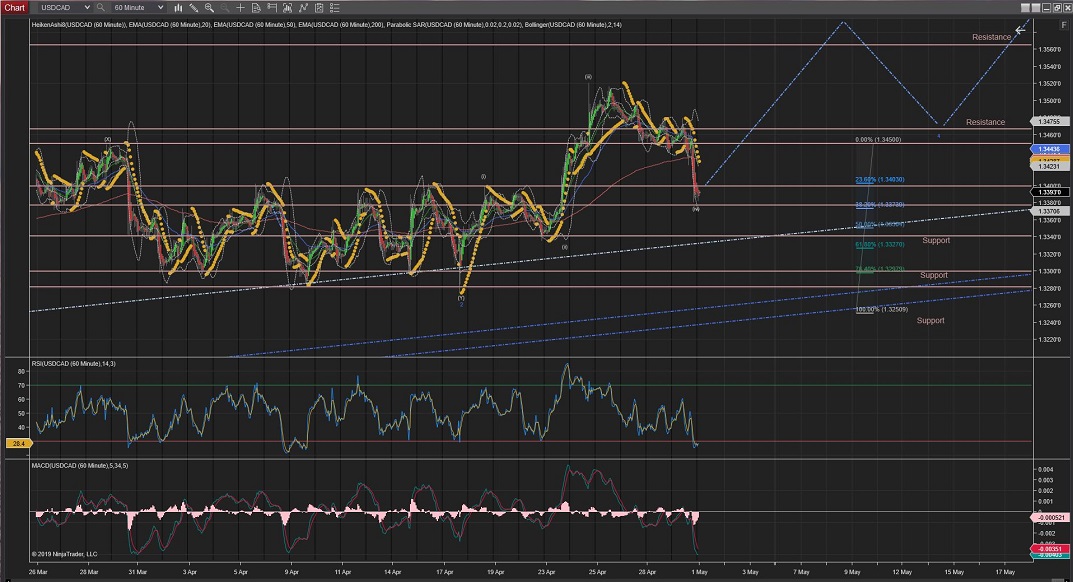
Task: Click the 1.34755 price marker on axis
Action: (1048, 122)
